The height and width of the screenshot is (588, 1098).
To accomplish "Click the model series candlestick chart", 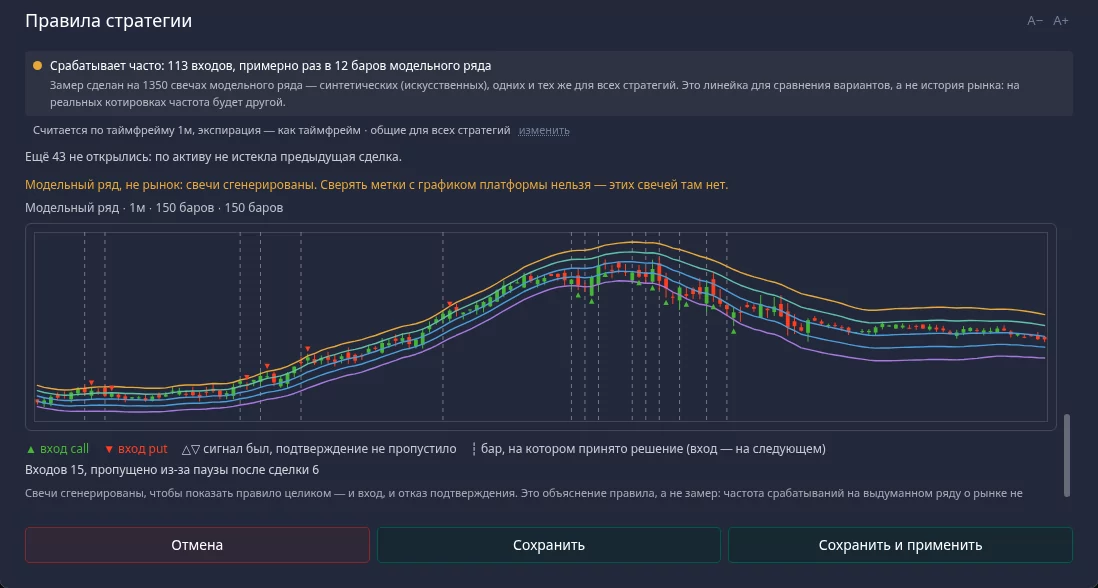I will point(541,327).
